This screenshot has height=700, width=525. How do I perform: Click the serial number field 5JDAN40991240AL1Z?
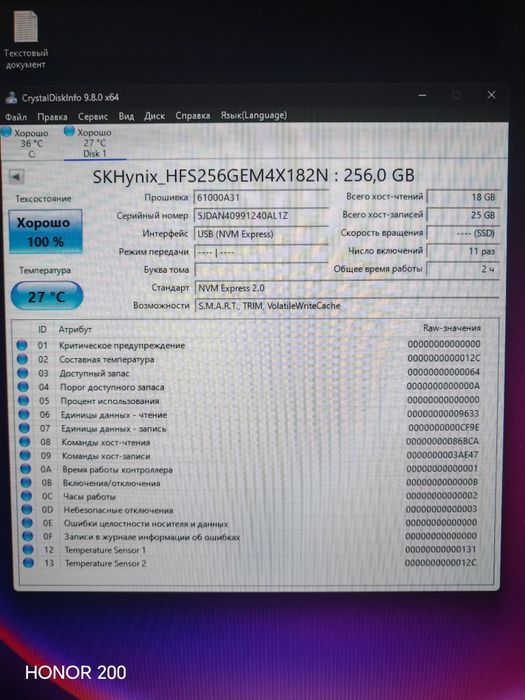click(x=261, y=216)
